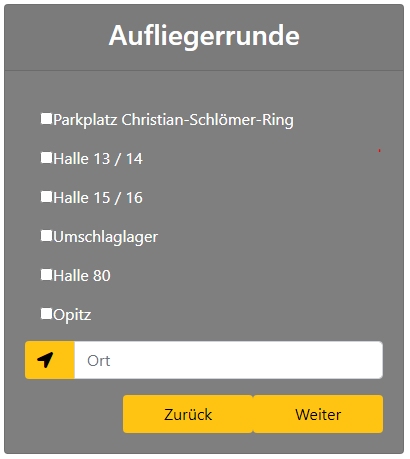Image resolution: width=410 pixels, height=459 pixels.
Task: Click the Halle 80 label text
Action: (82, 276)
